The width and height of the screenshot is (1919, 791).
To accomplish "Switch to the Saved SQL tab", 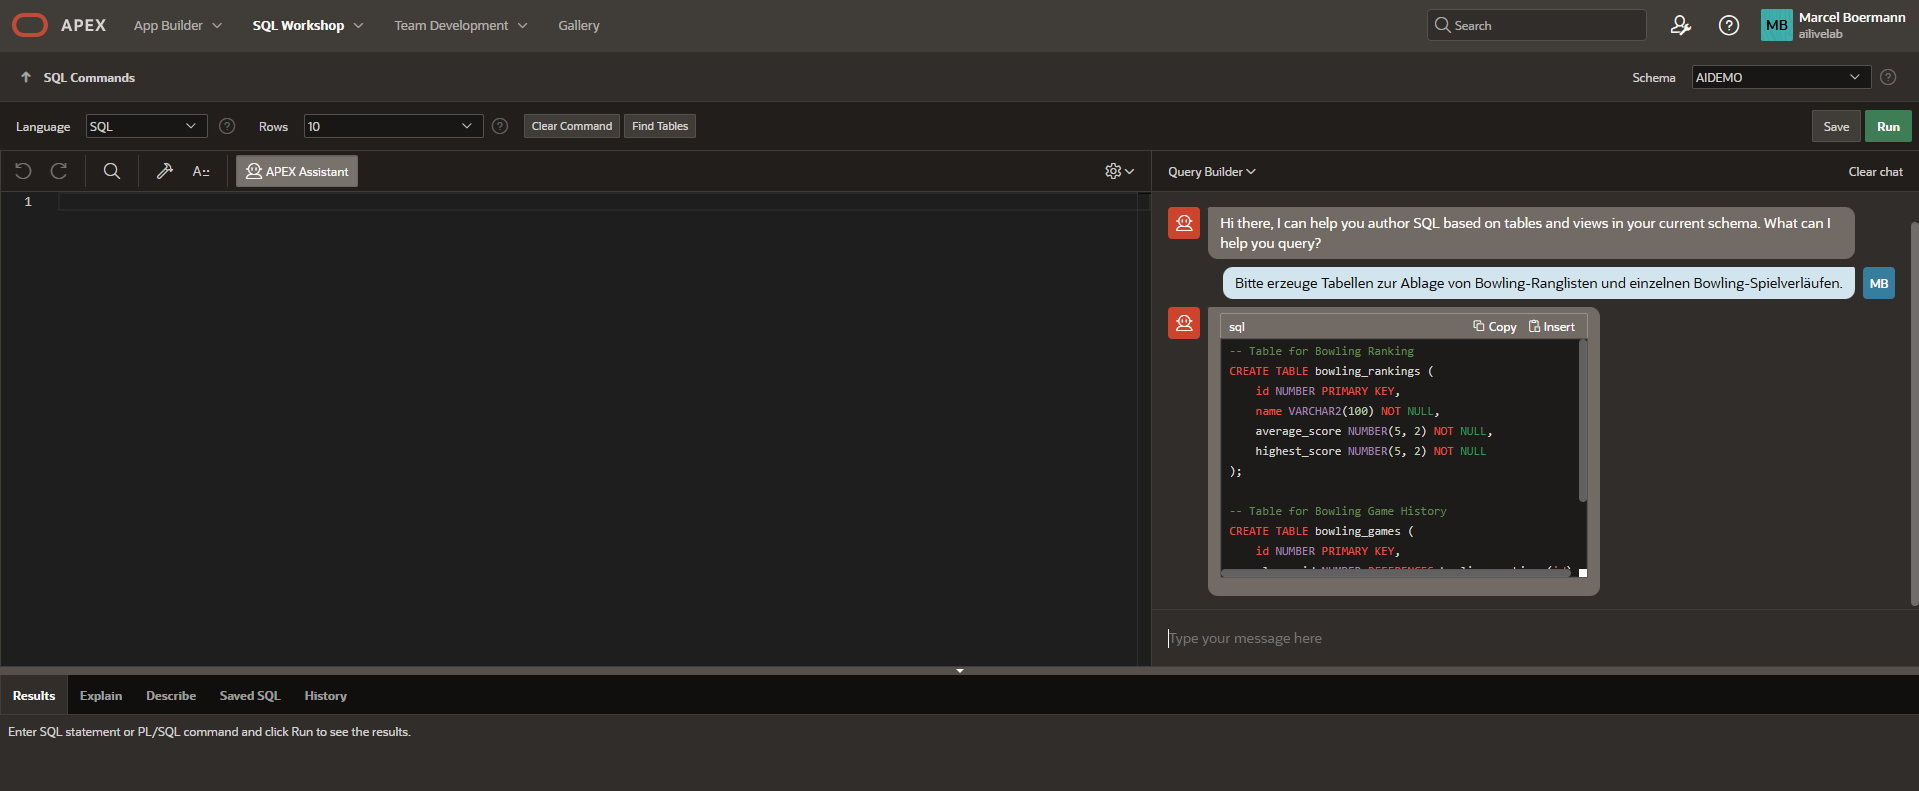I will [x=250, y=695].
